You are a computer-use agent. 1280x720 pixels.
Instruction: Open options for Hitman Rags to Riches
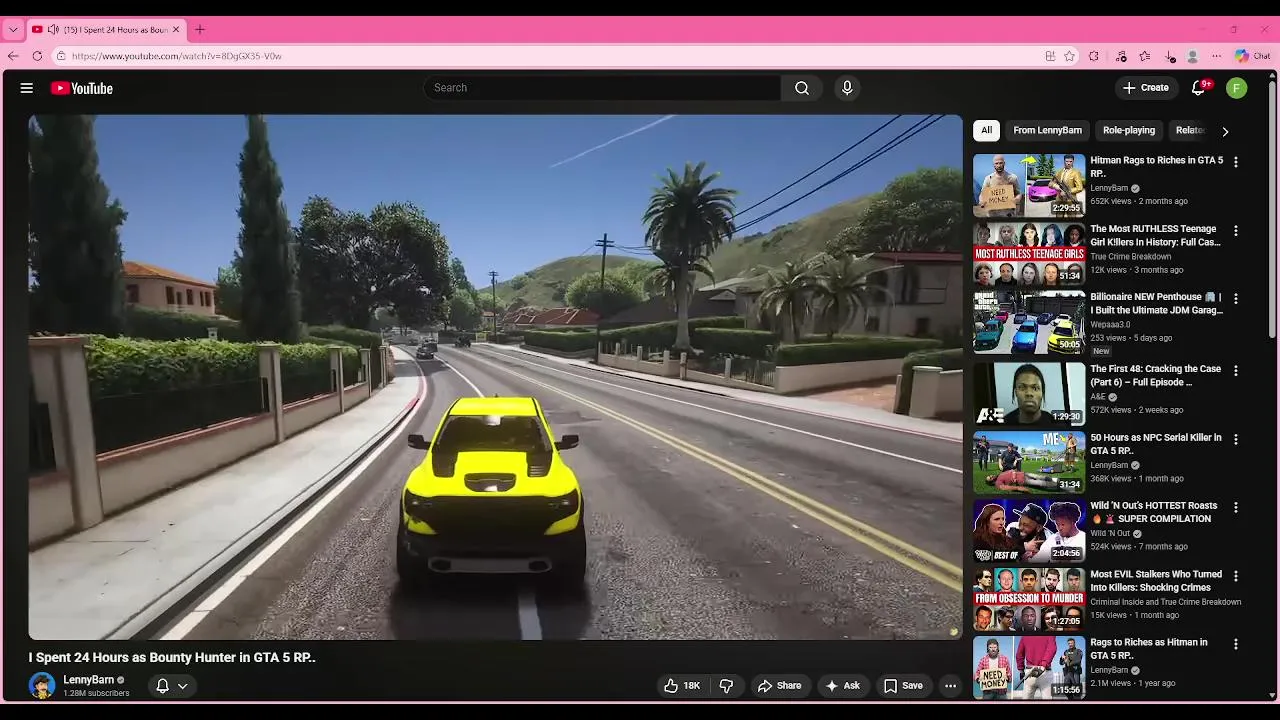[x=1236, y=162]
